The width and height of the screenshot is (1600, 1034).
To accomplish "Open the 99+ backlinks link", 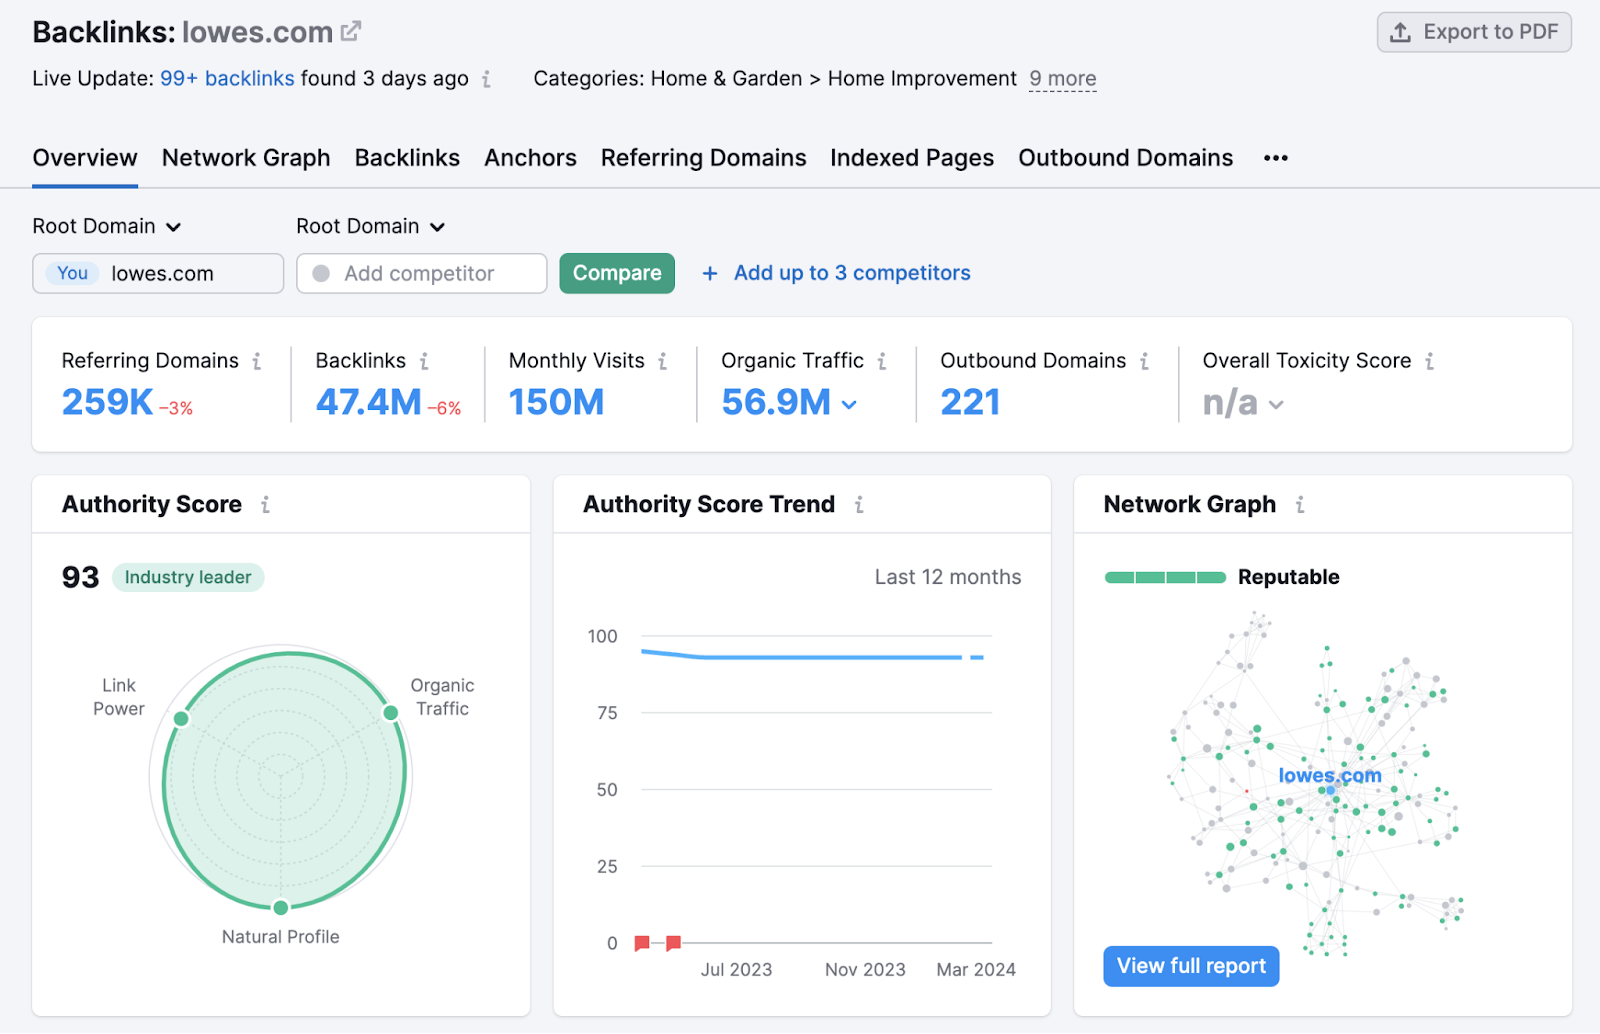I will click(226, 78).
